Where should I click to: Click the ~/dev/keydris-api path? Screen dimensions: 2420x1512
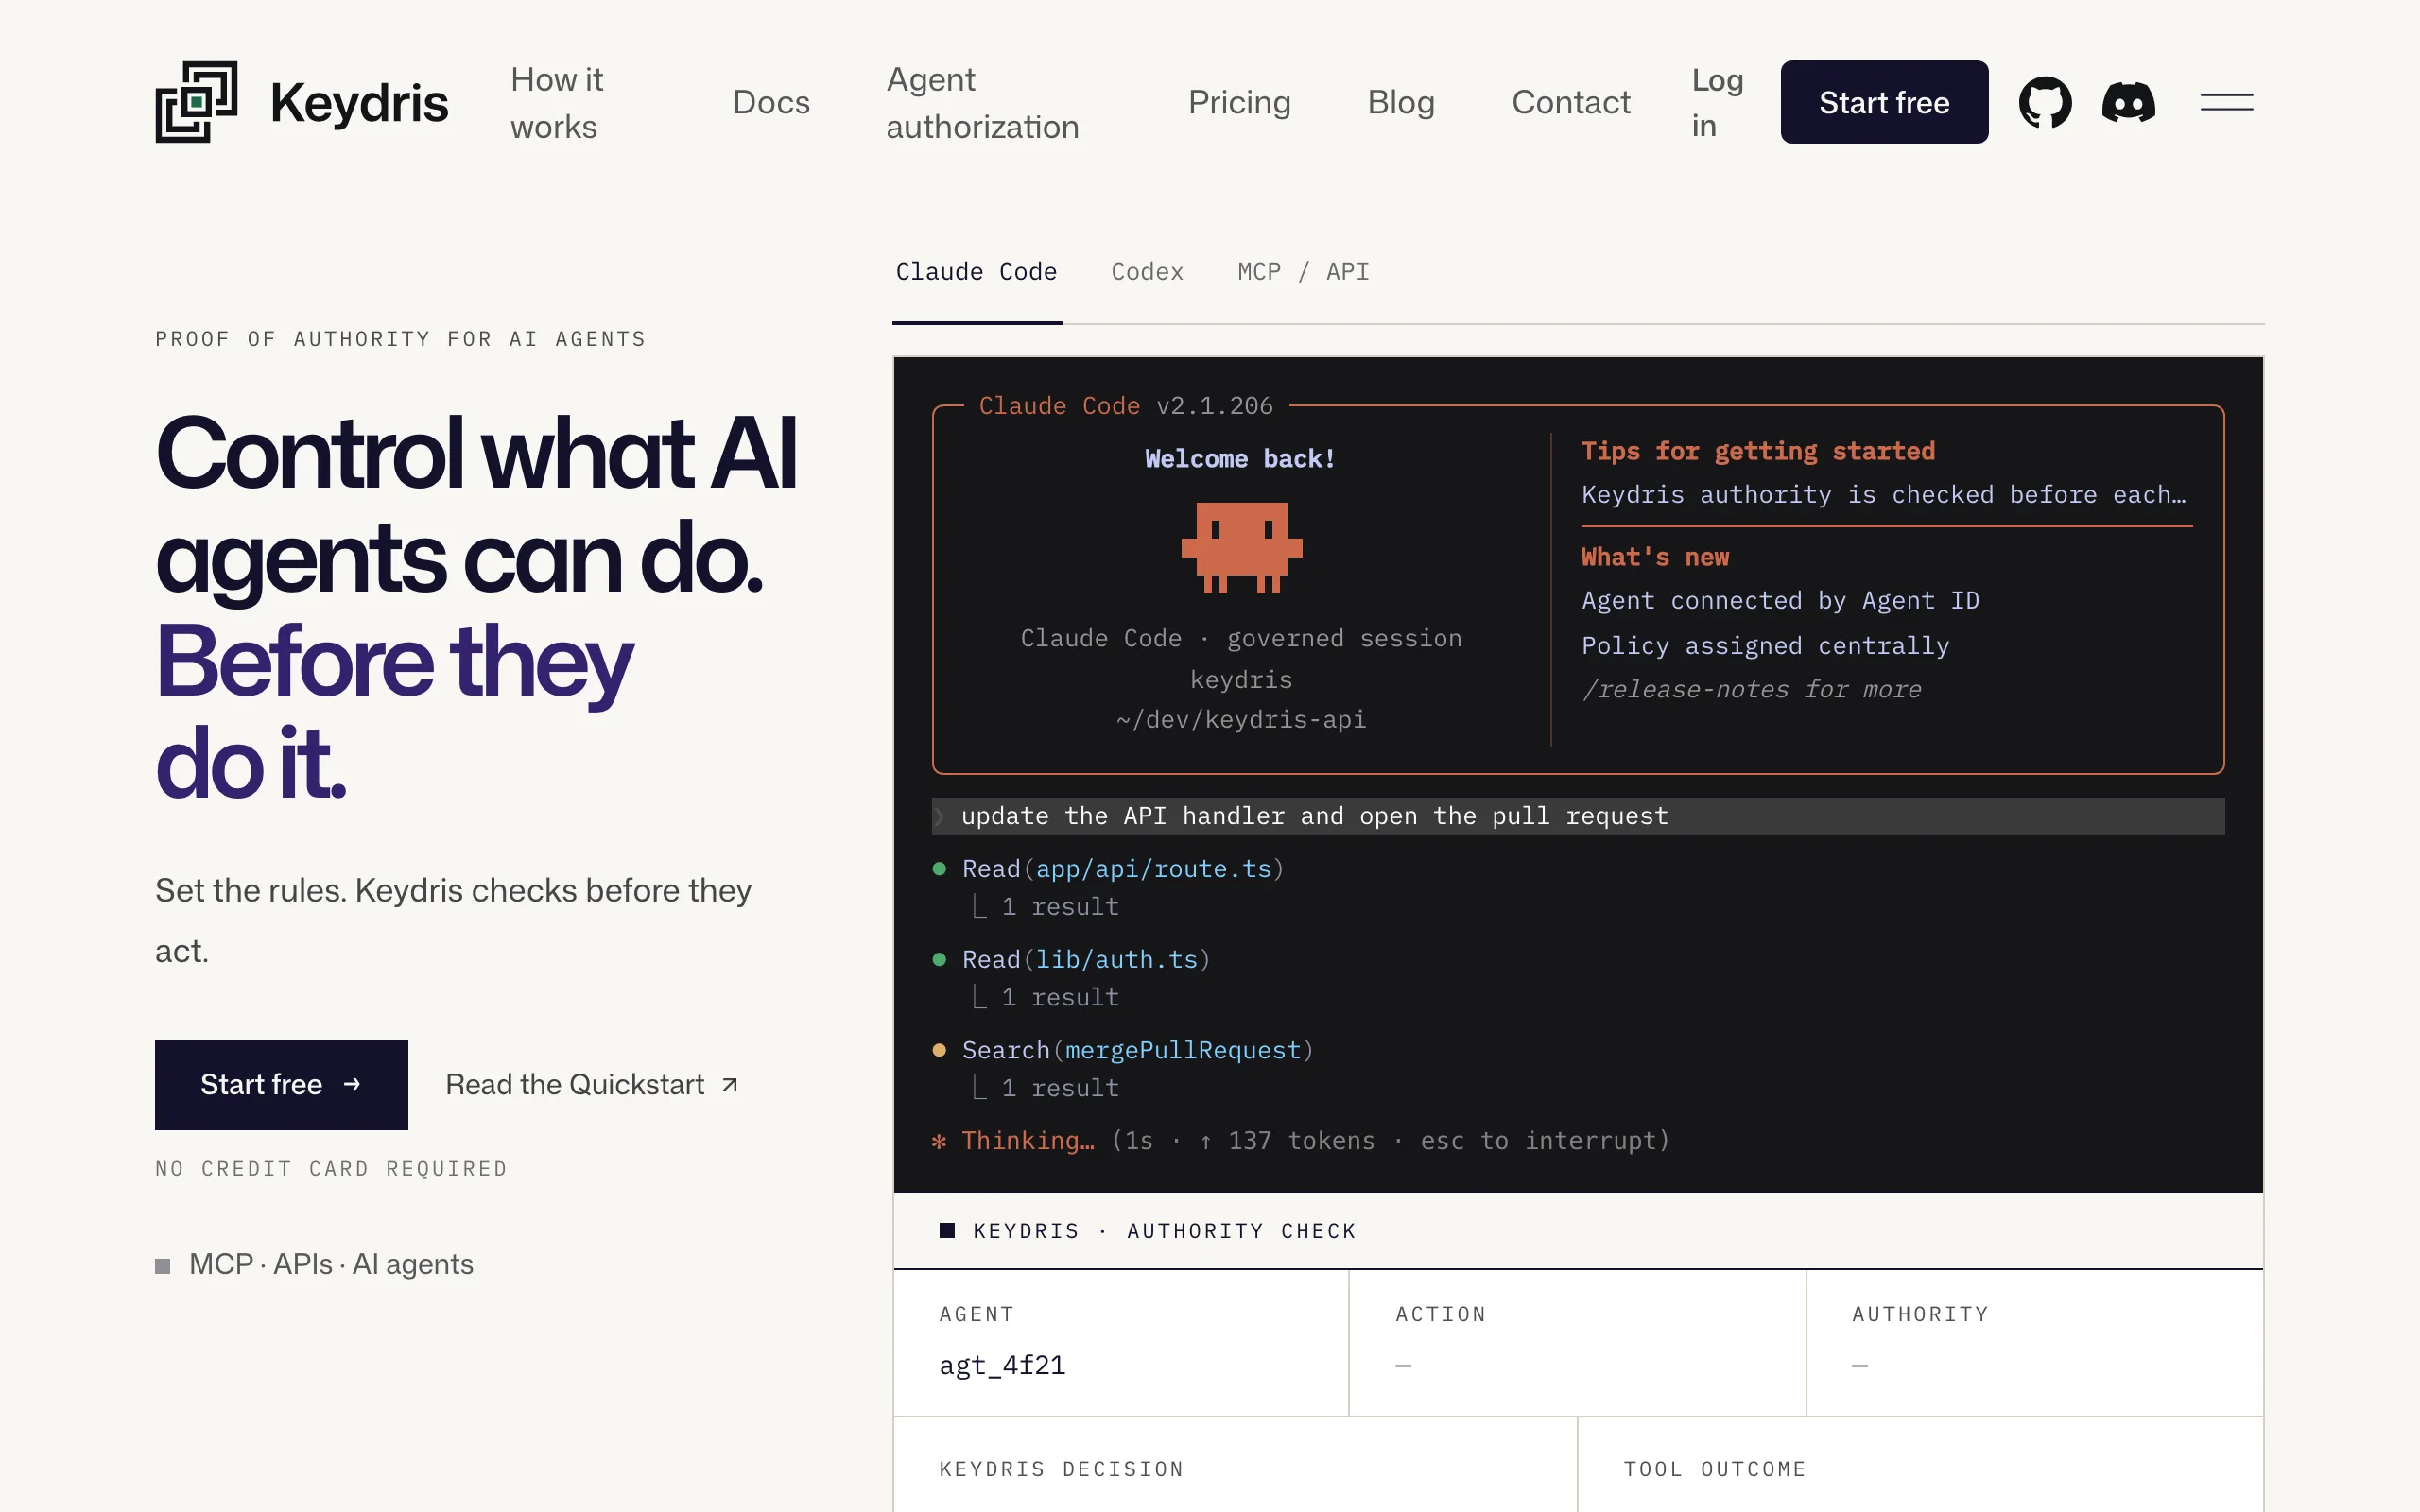1241,720
